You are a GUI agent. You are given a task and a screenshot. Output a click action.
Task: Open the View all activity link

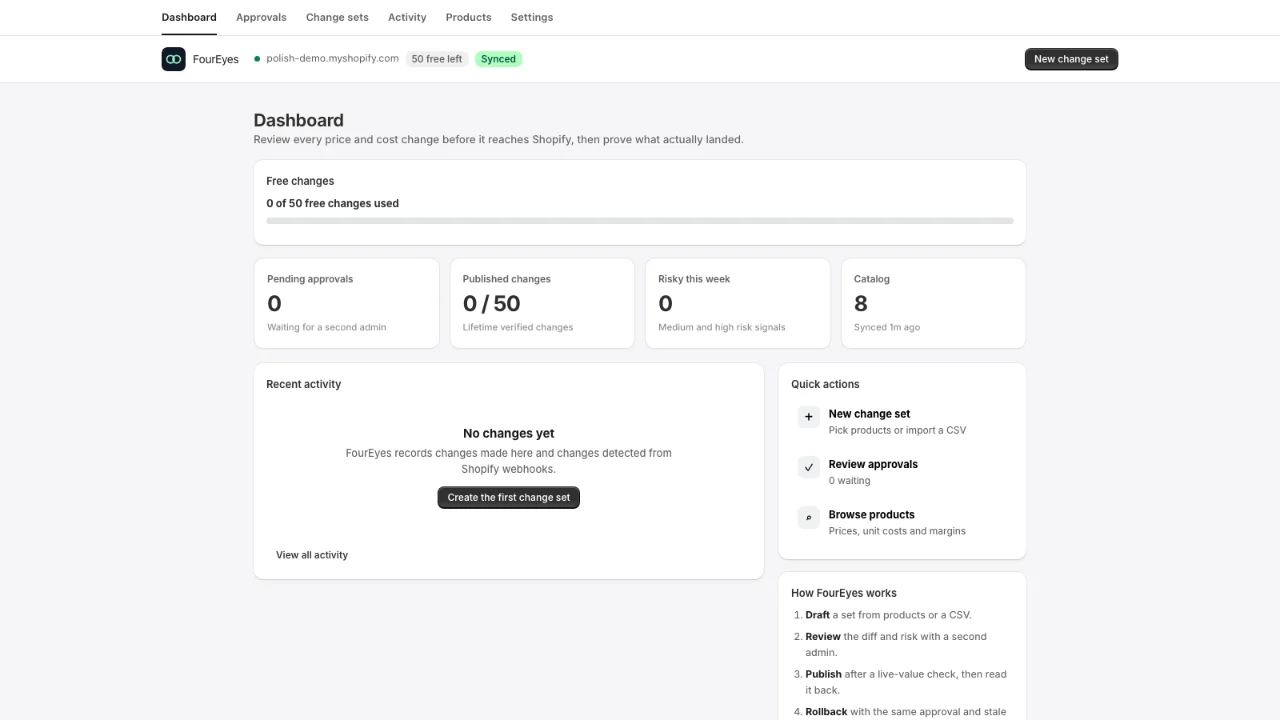312,555
